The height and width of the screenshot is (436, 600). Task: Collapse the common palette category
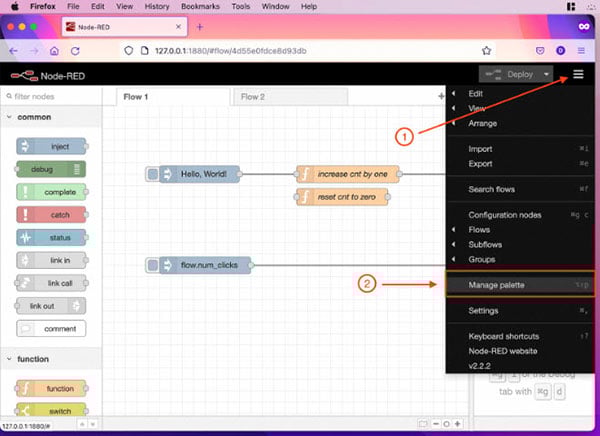[51, 117]
